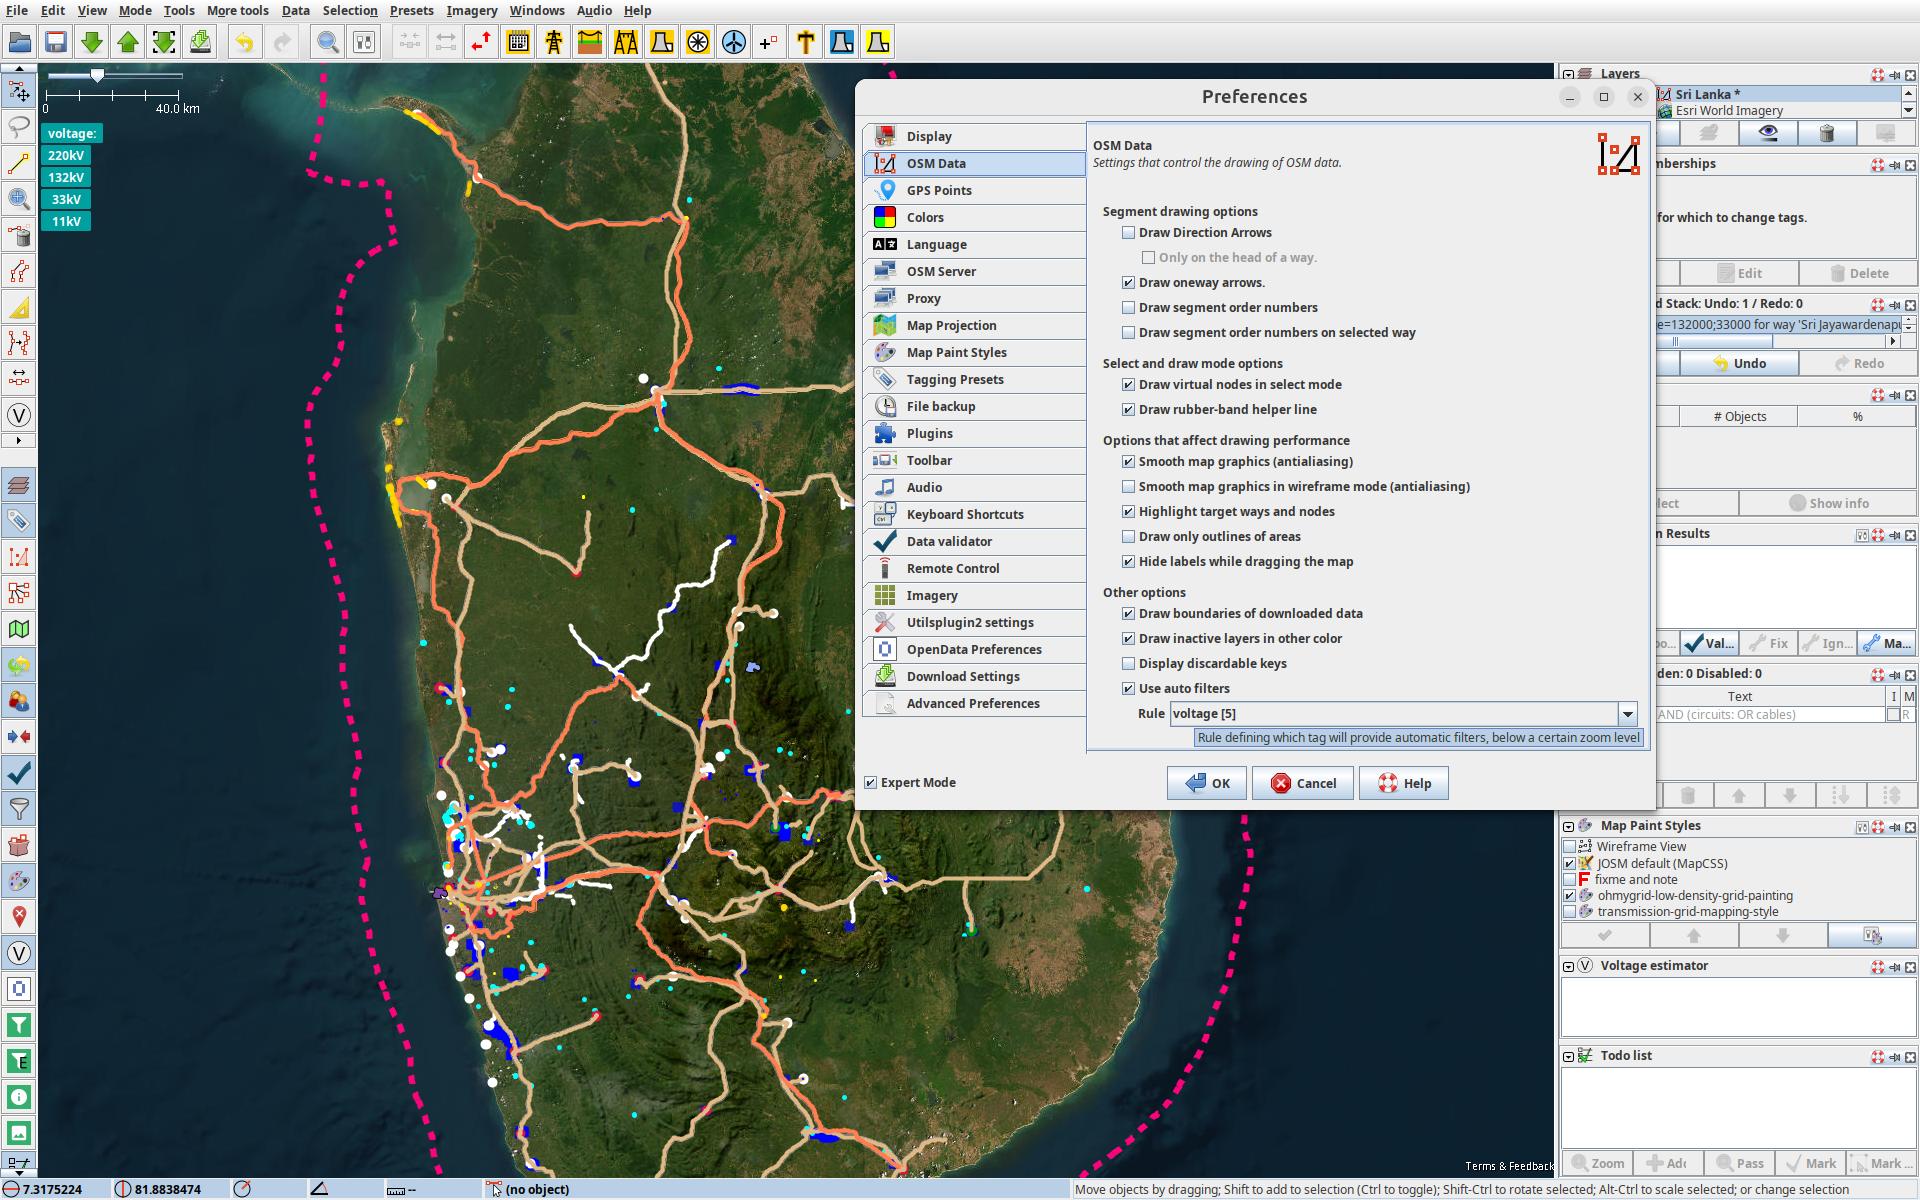Click the Upload data green up-arrow icon
This screenshot has height=1200, width=1920.
tap(128, 42)
